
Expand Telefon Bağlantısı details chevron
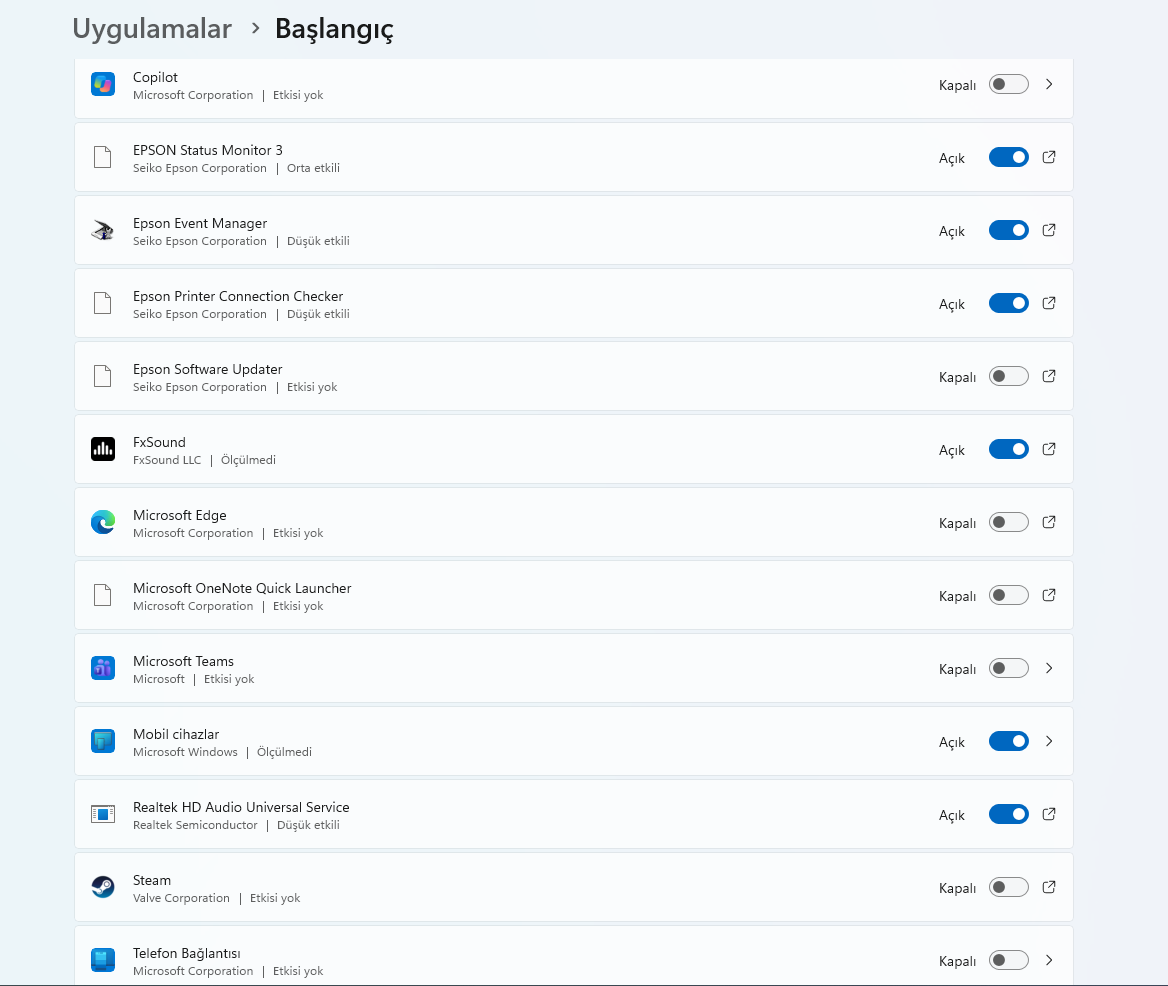tap(1049, 960)
